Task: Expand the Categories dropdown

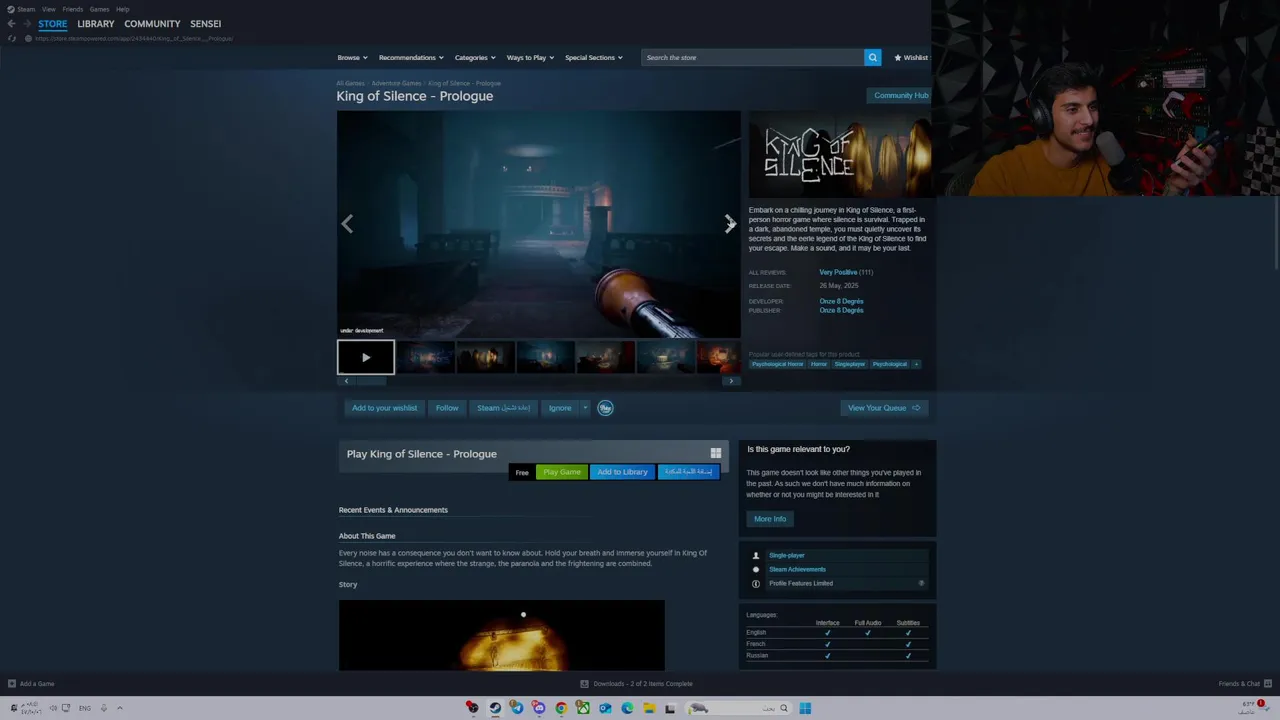Action: (x=475, y=58)
